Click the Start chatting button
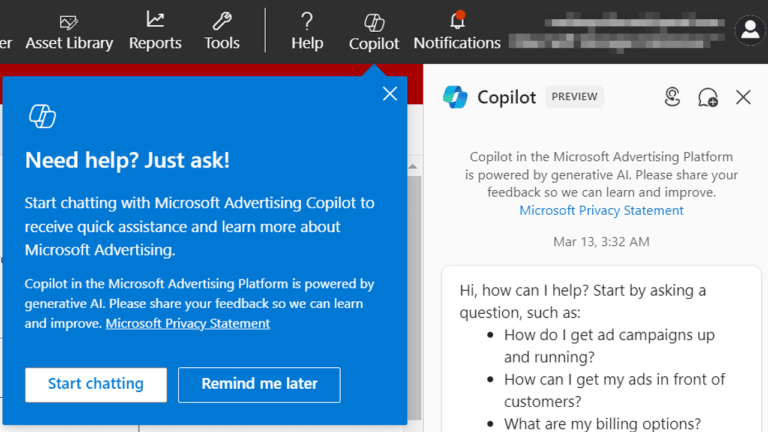 point(96,384)
